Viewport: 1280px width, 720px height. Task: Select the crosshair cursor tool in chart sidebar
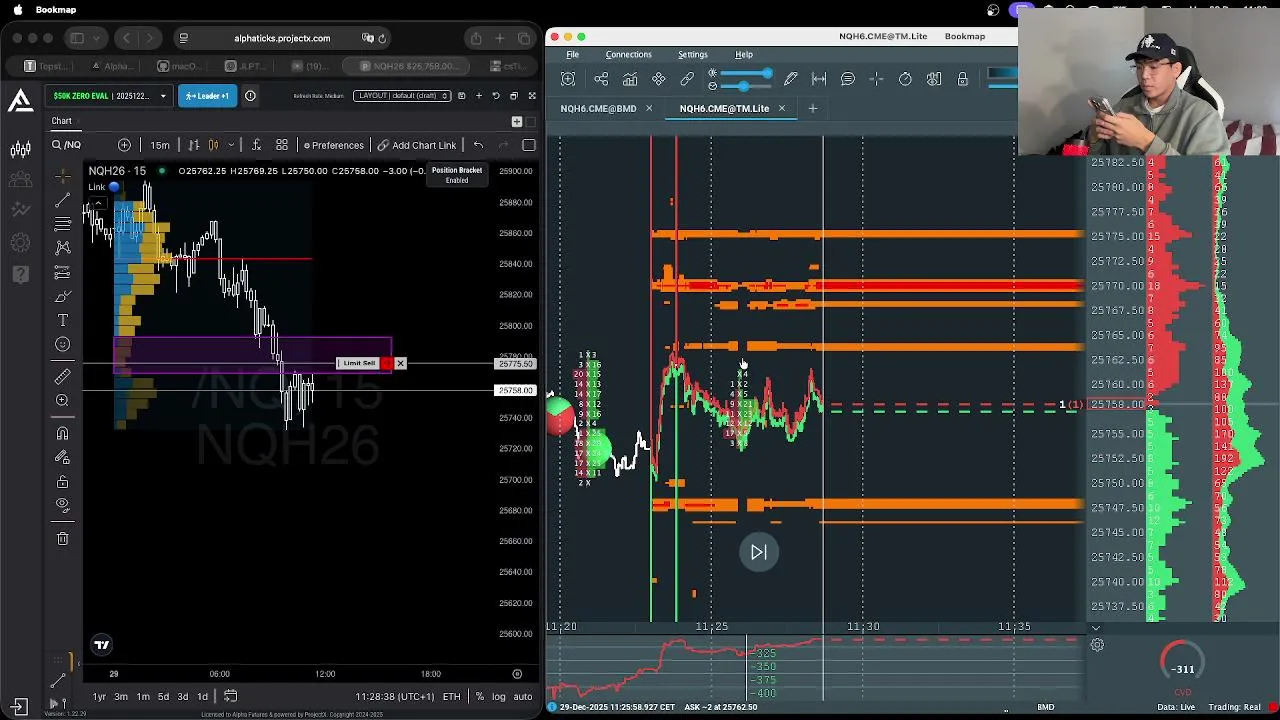click(62, 177)
